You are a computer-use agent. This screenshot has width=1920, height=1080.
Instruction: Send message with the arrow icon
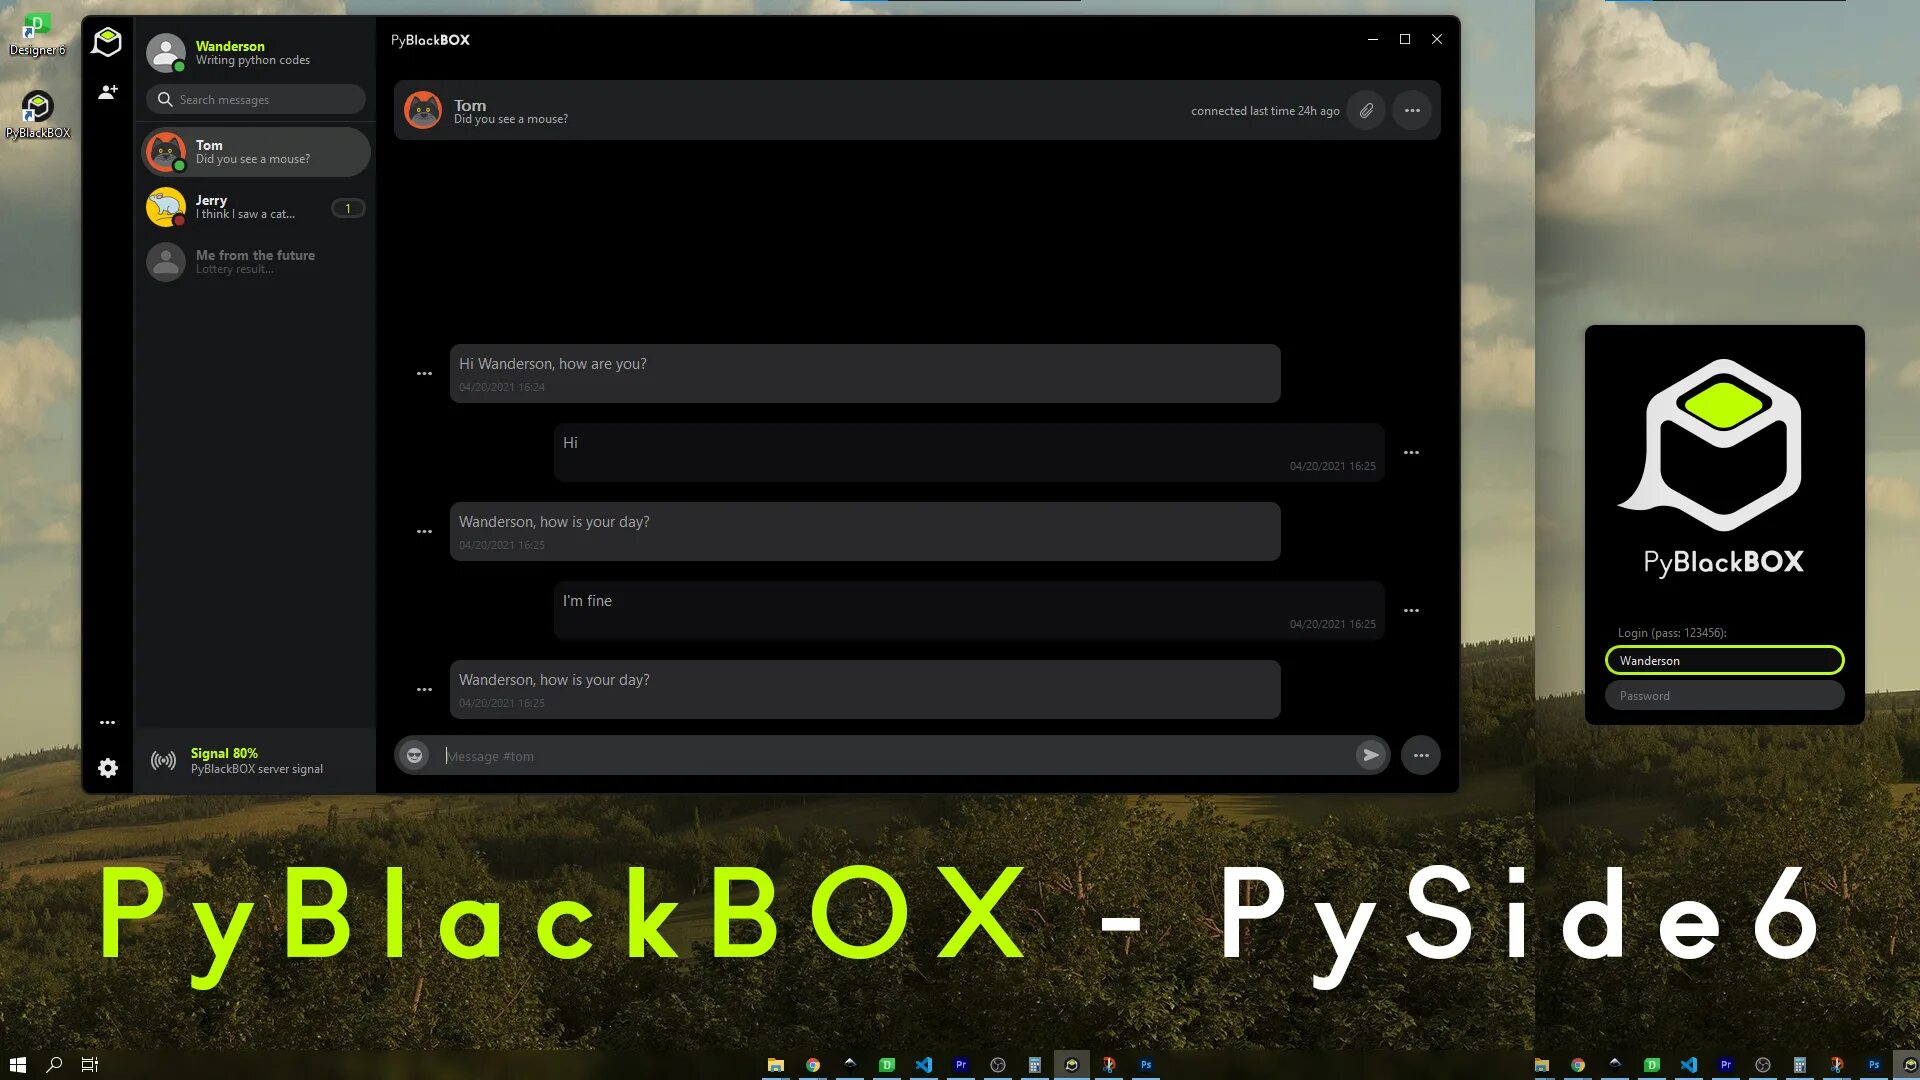coord(1371,755)
